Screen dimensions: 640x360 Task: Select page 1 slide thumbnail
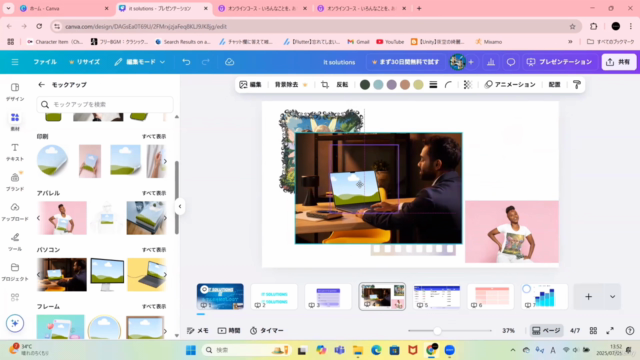tap(220, 296)
